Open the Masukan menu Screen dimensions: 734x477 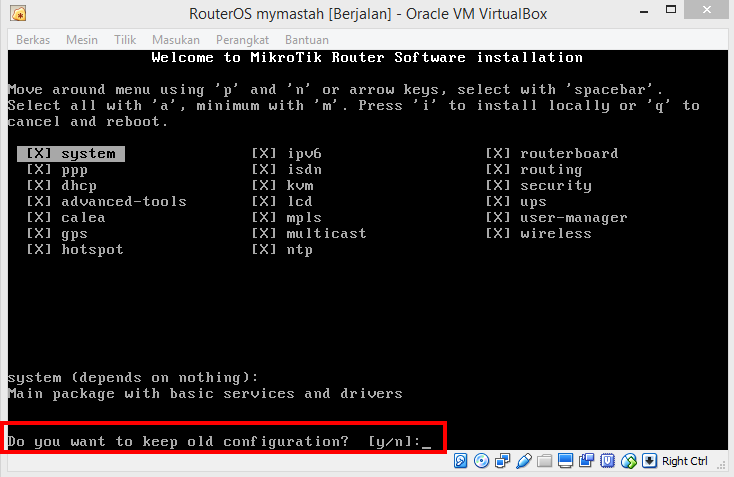coord(176,40)
